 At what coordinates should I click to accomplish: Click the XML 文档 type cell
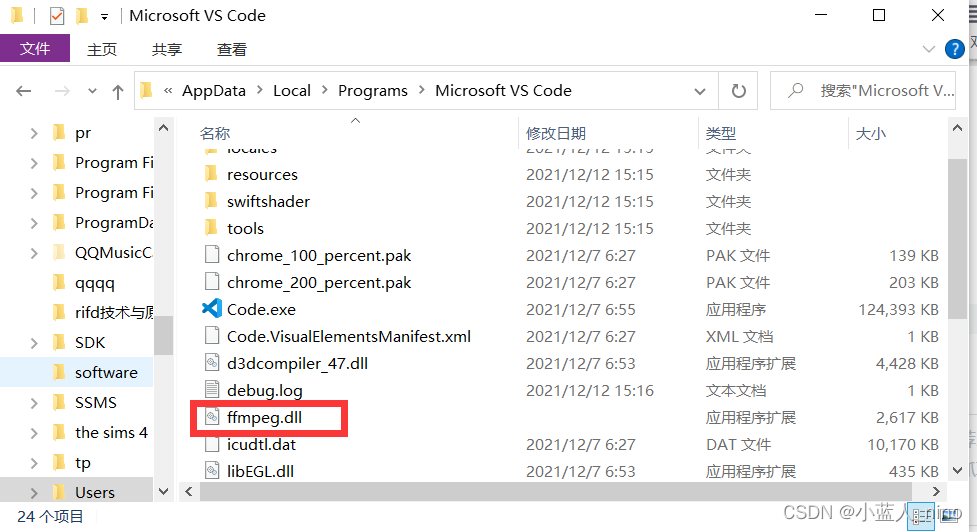pos(739,336)
